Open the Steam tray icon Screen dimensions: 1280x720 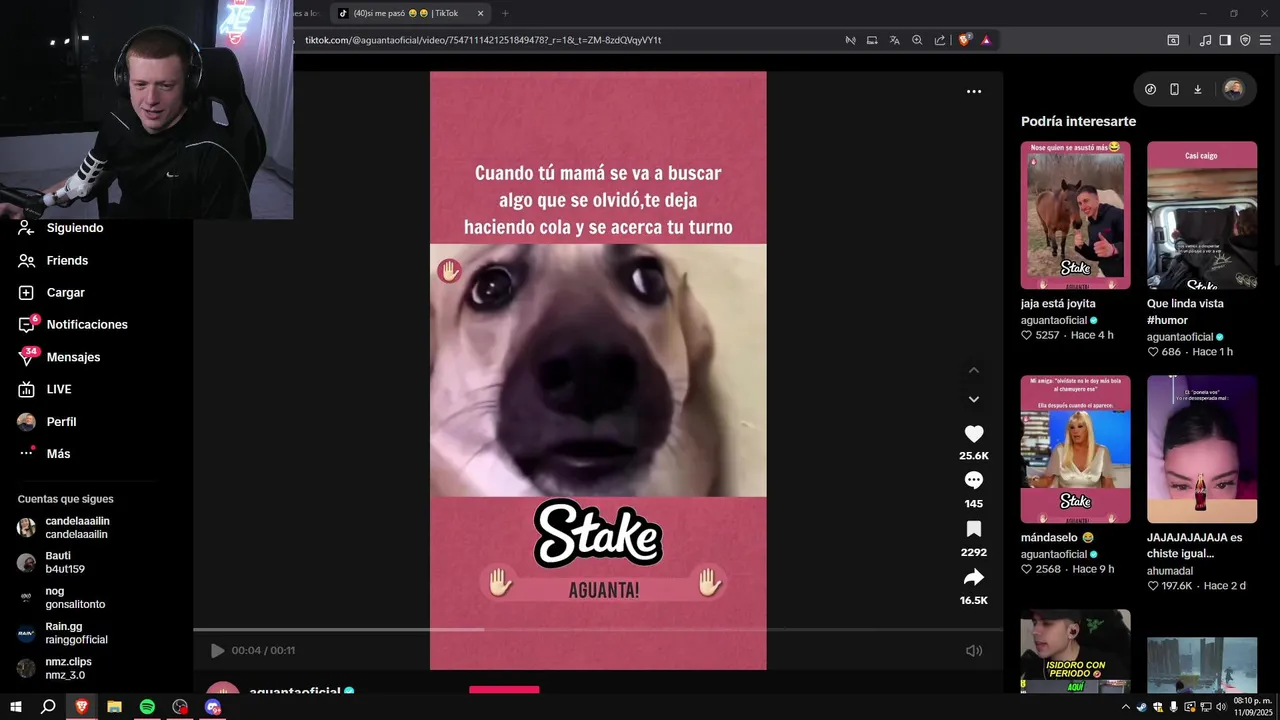point(1142,707)
